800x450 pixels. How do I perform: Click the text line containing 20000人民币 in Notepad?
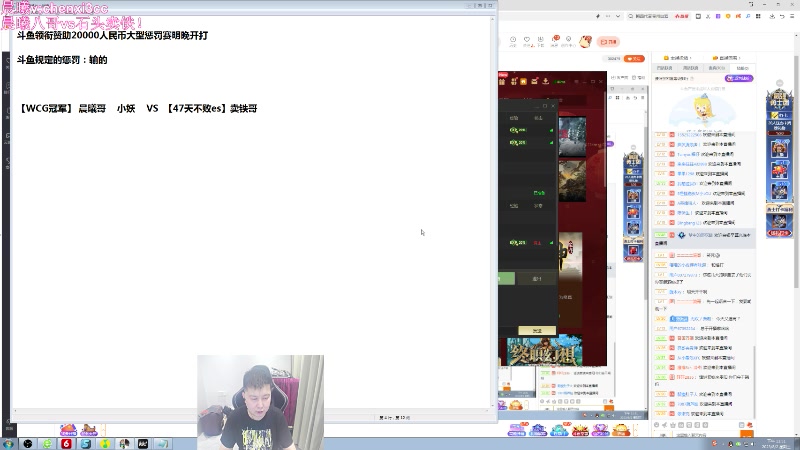112,36
